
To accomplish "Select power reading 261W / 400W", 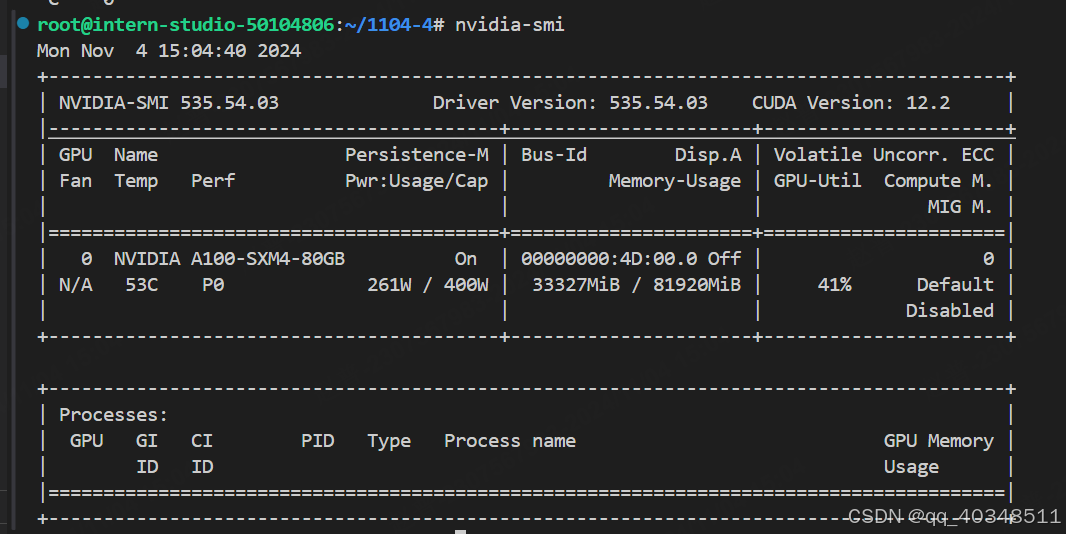I will tap(428, 285).
